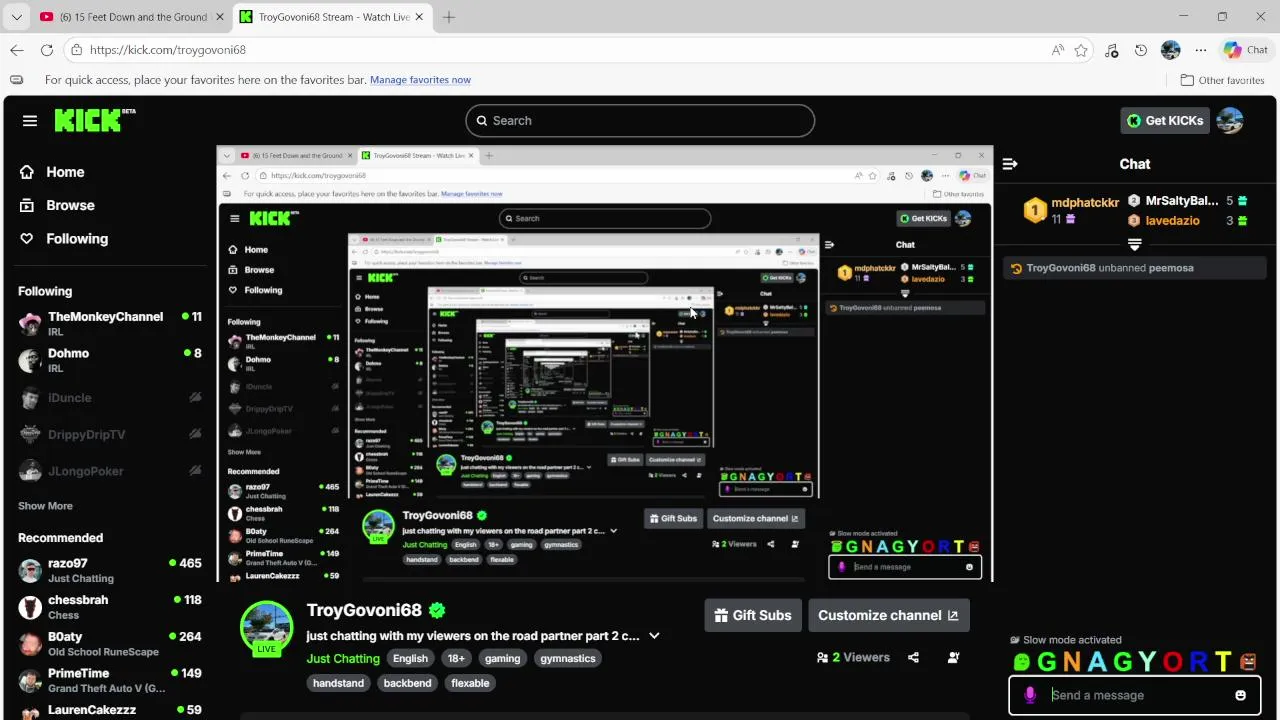Open chessbrah recommended channel
The width and height of the screenshot is (1280, 720).
coord(110,607)
